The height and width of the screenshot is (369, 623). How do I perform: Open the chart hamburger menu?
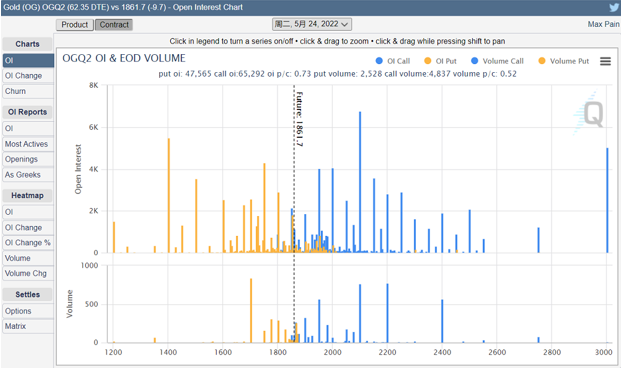[x=605, y=61]
